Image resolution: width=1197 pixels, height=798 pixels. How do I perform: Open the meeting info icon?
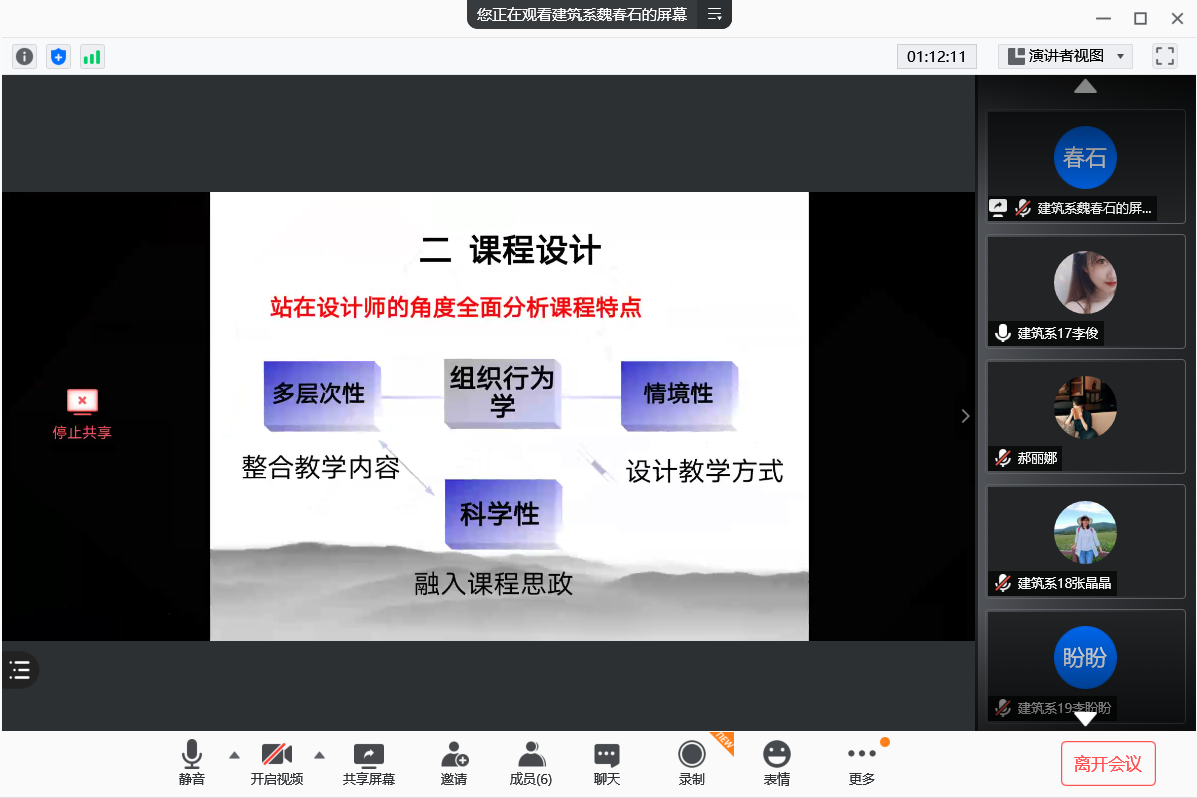(x=24, y=57)
